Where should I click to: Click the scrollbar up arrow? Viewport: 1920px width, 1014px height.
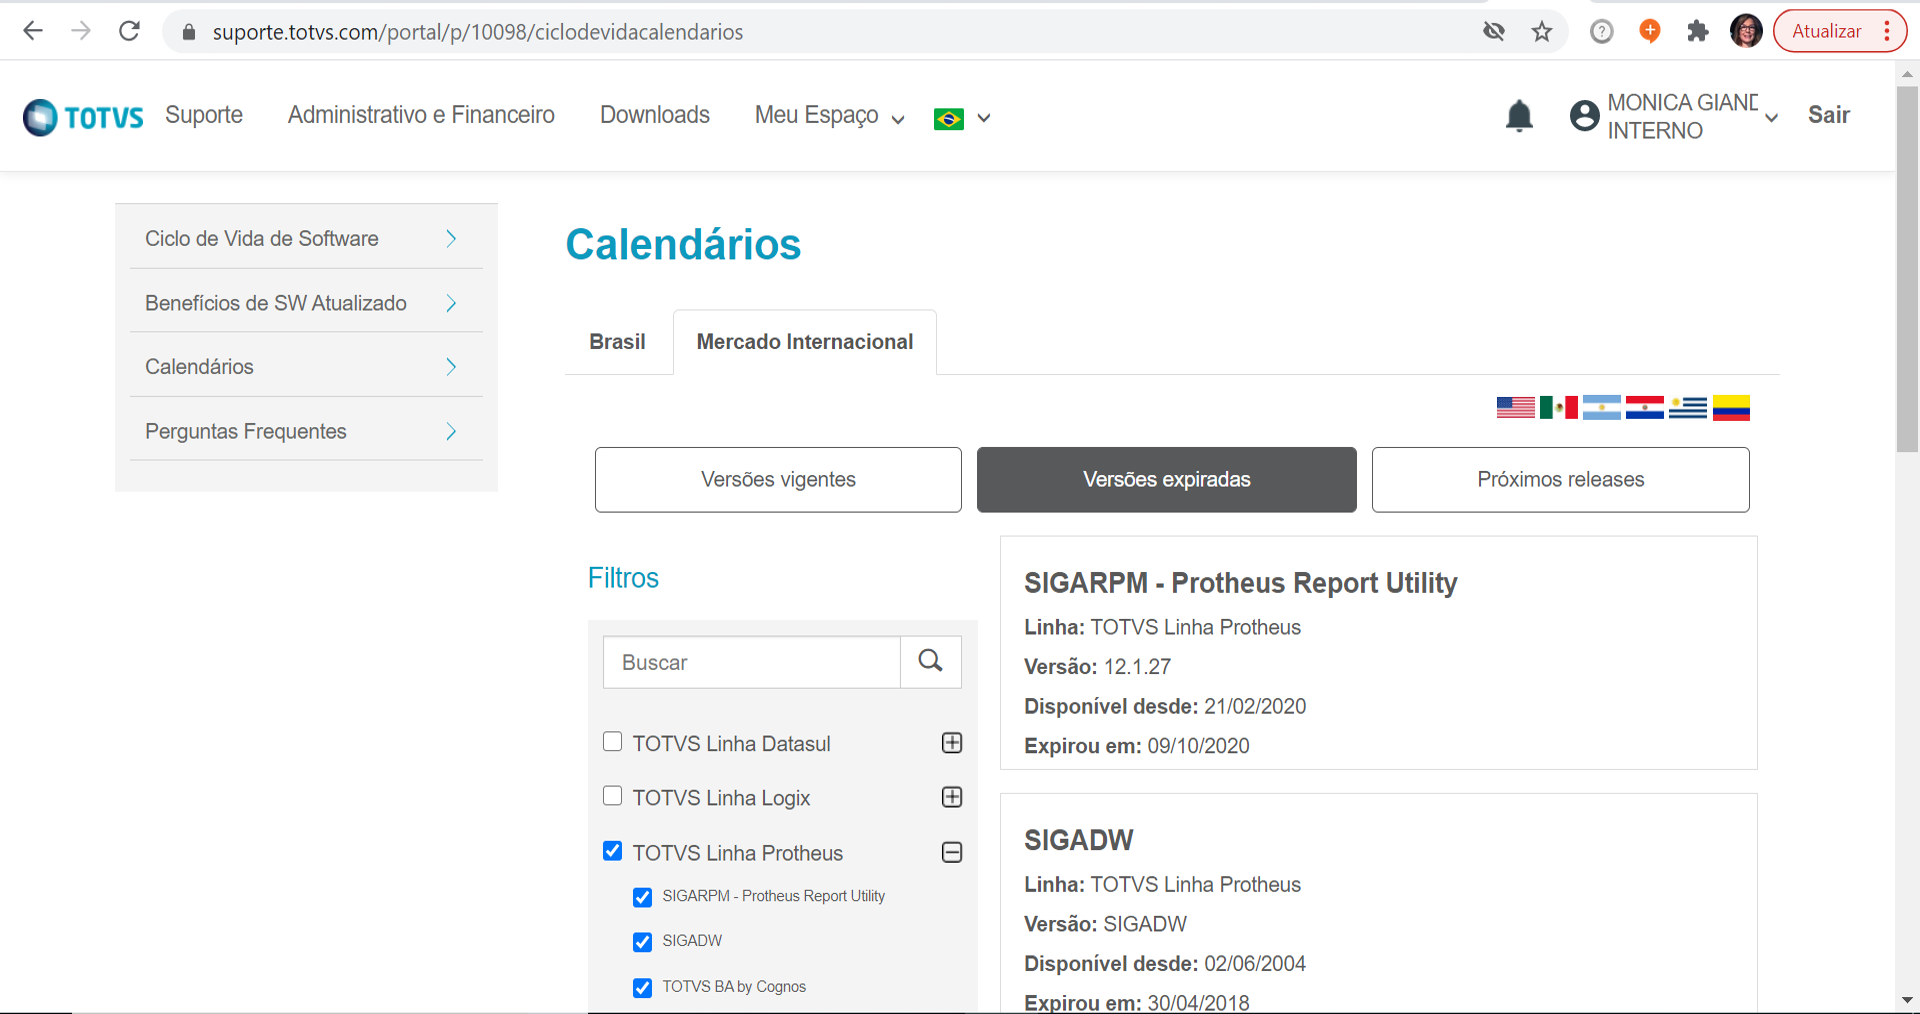[x=1908, y=73]
